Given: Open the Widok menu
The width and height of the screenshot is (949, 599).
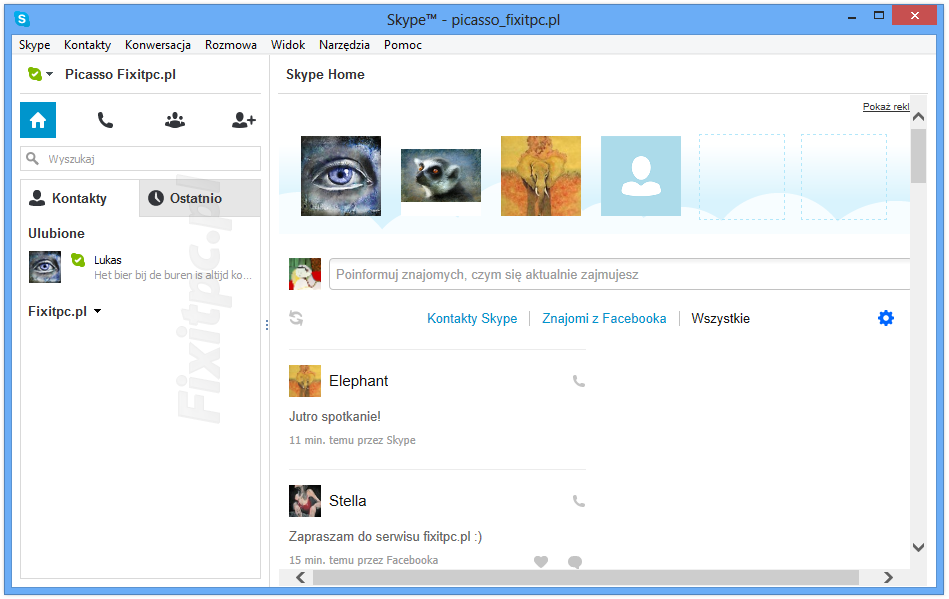Looking at the screenshot, I should click(x=288, y=45).
